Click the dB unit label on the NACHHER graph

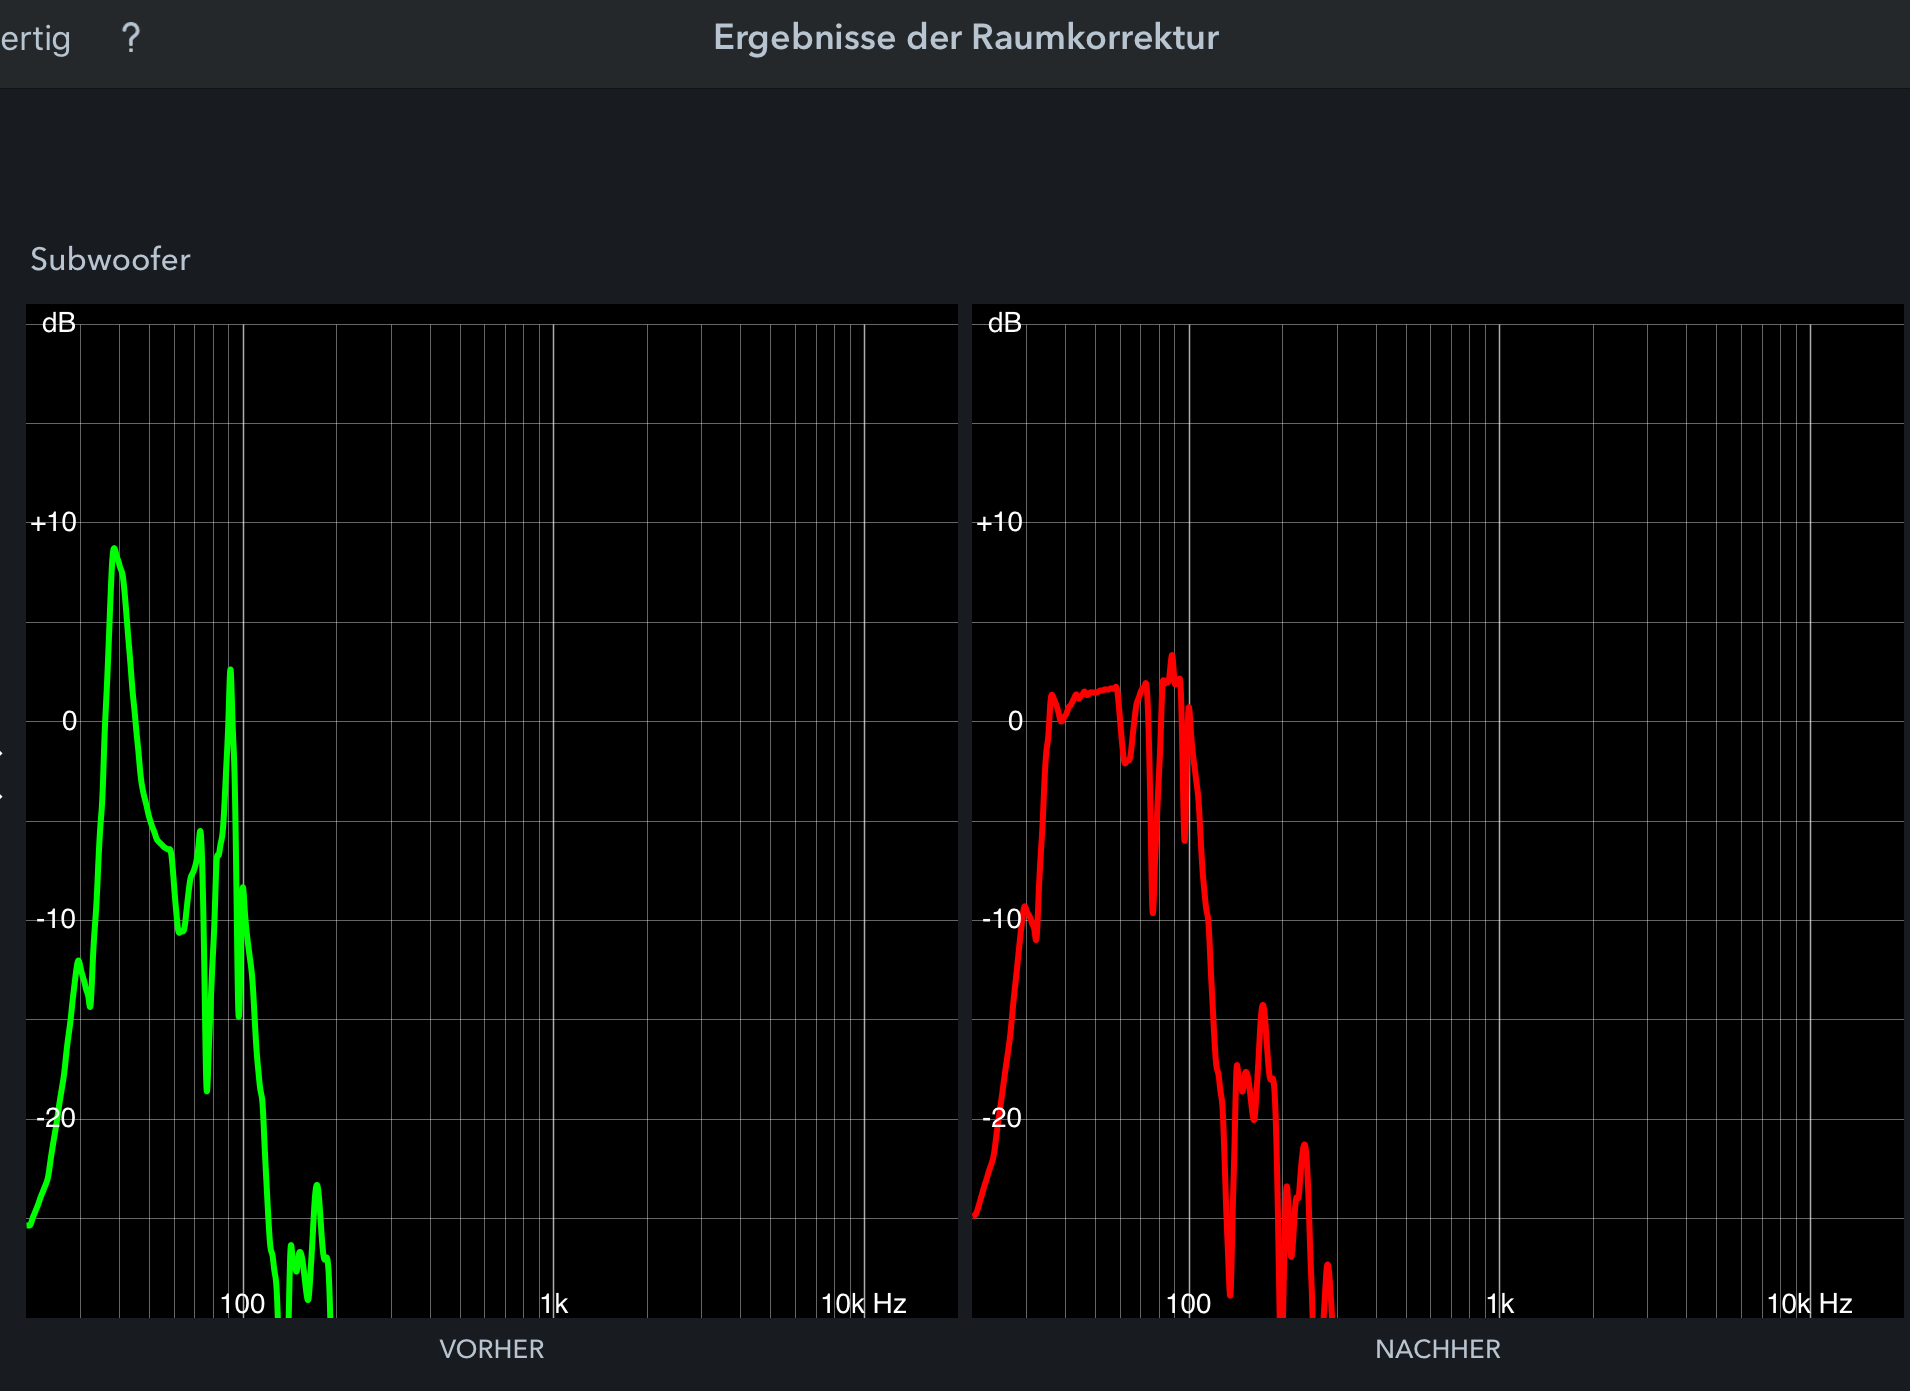tap(1004, 323)
